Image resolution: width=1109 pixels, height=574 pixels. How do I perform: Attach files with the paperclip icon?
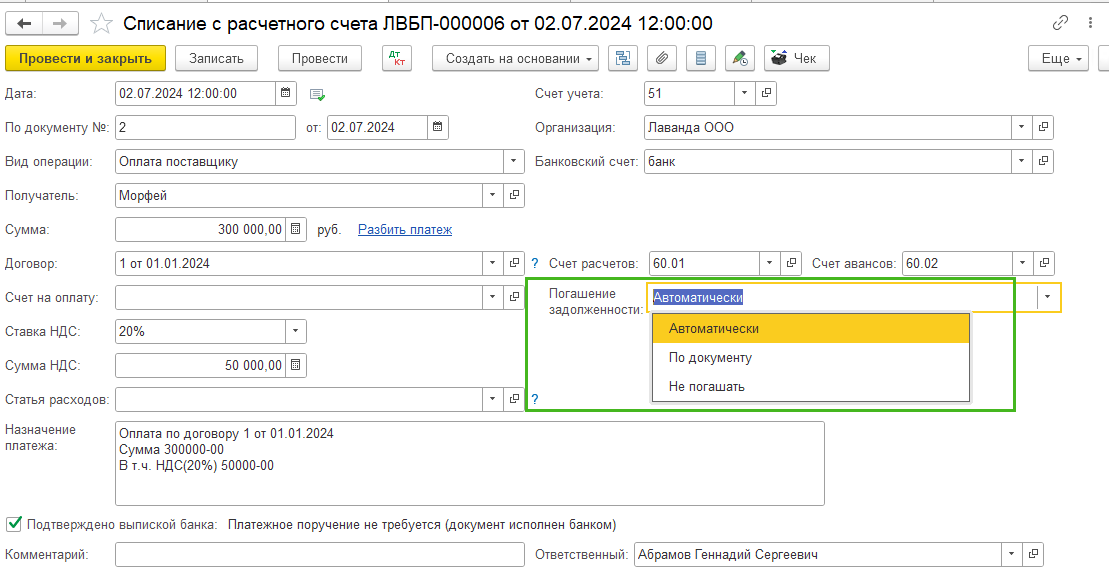(662, 59)
